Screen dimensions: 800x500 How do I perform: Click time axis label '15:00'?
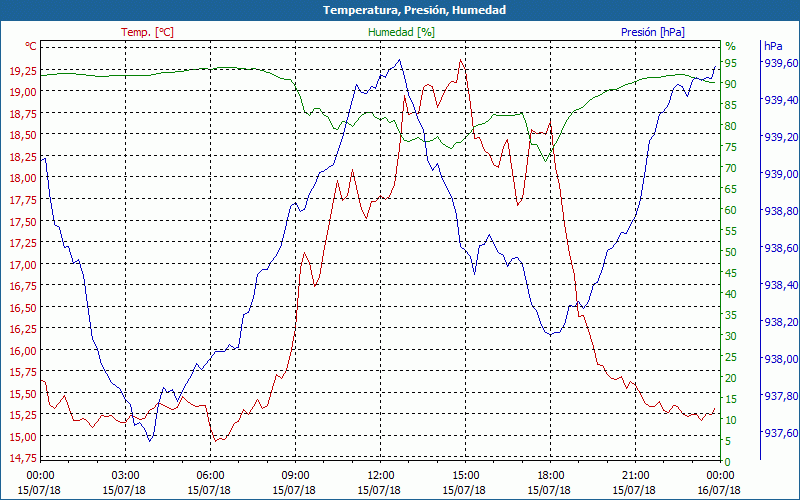[465, 477]
